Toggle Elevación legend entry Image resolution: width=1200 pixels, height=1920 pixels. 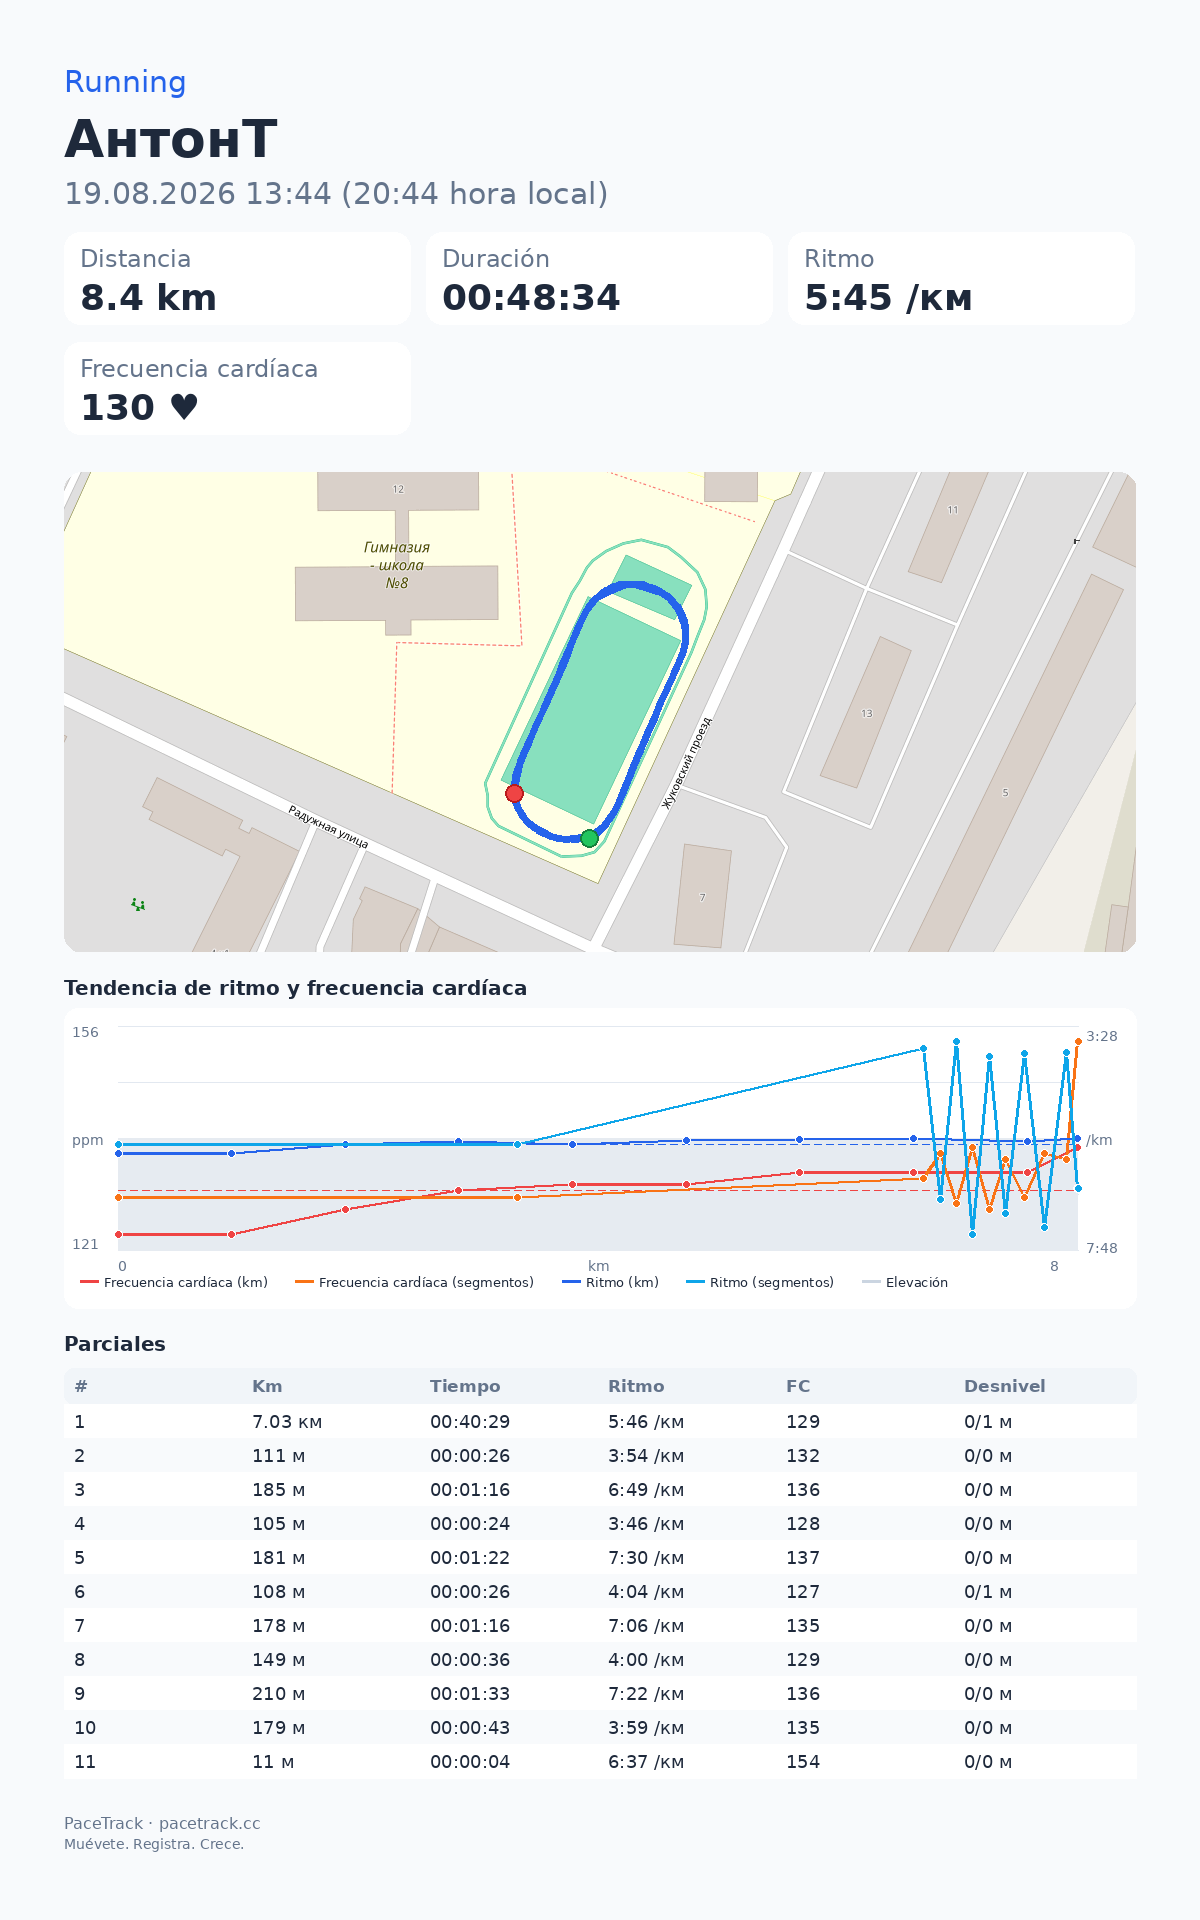click(905, 1282)
